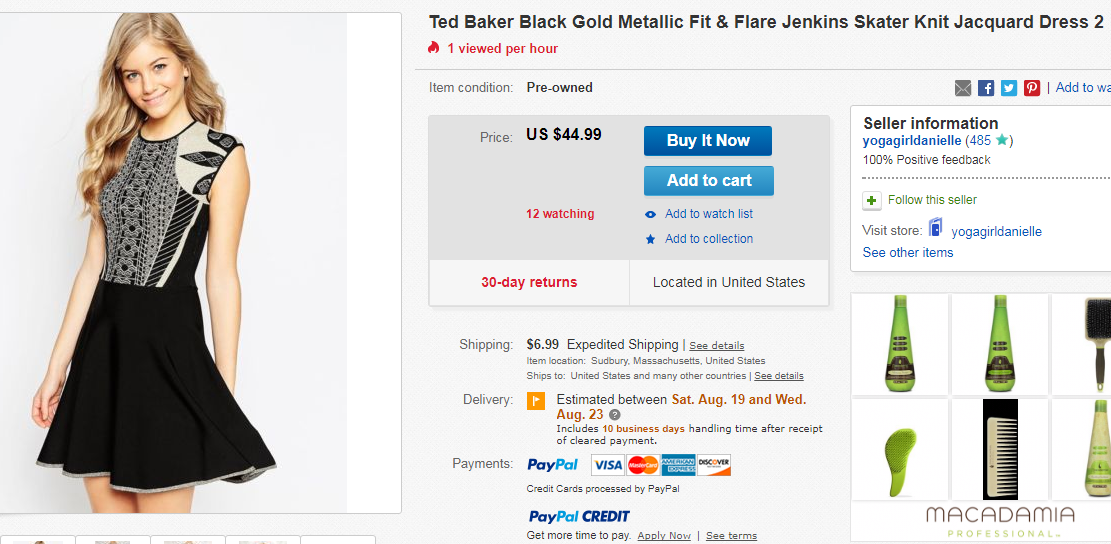Screen dimensions: 1111x544
Task: Share listing via email envelope icon
Action: click(x=963, y=88)
